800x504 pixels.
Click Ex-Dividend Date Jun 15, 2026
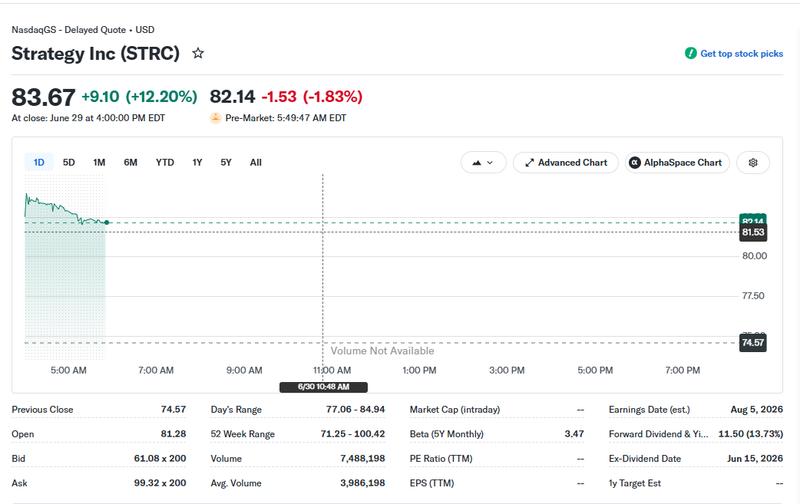click(x=755, y=459)
